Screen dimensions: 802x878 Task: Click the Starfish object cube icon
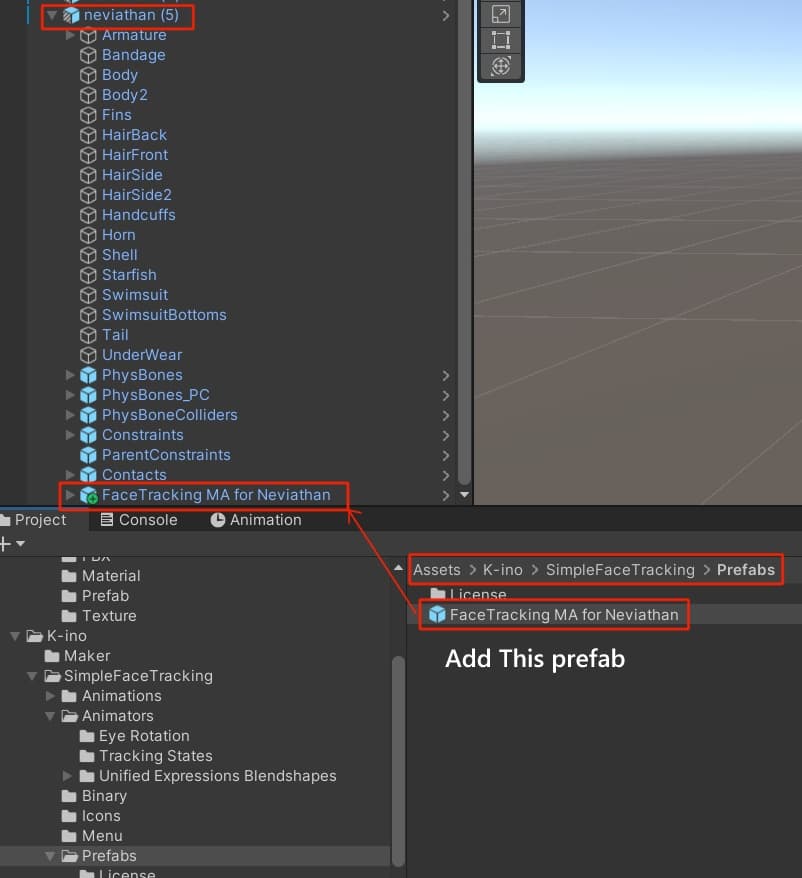[88, 275]
